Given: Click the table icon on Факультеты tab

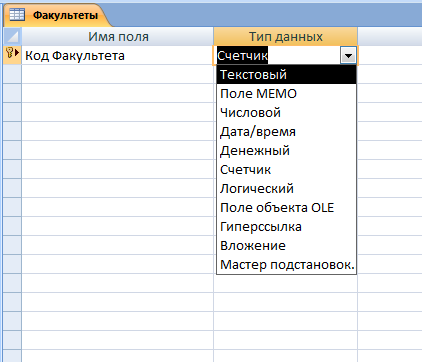Looking at the screenshot, I should [x=17, y=15].
